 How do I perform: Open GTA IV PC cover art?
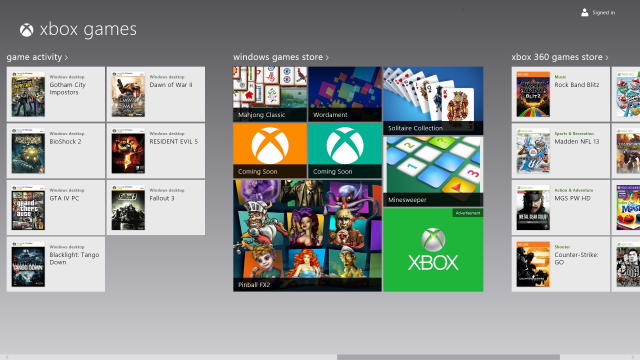pos(28,208)
